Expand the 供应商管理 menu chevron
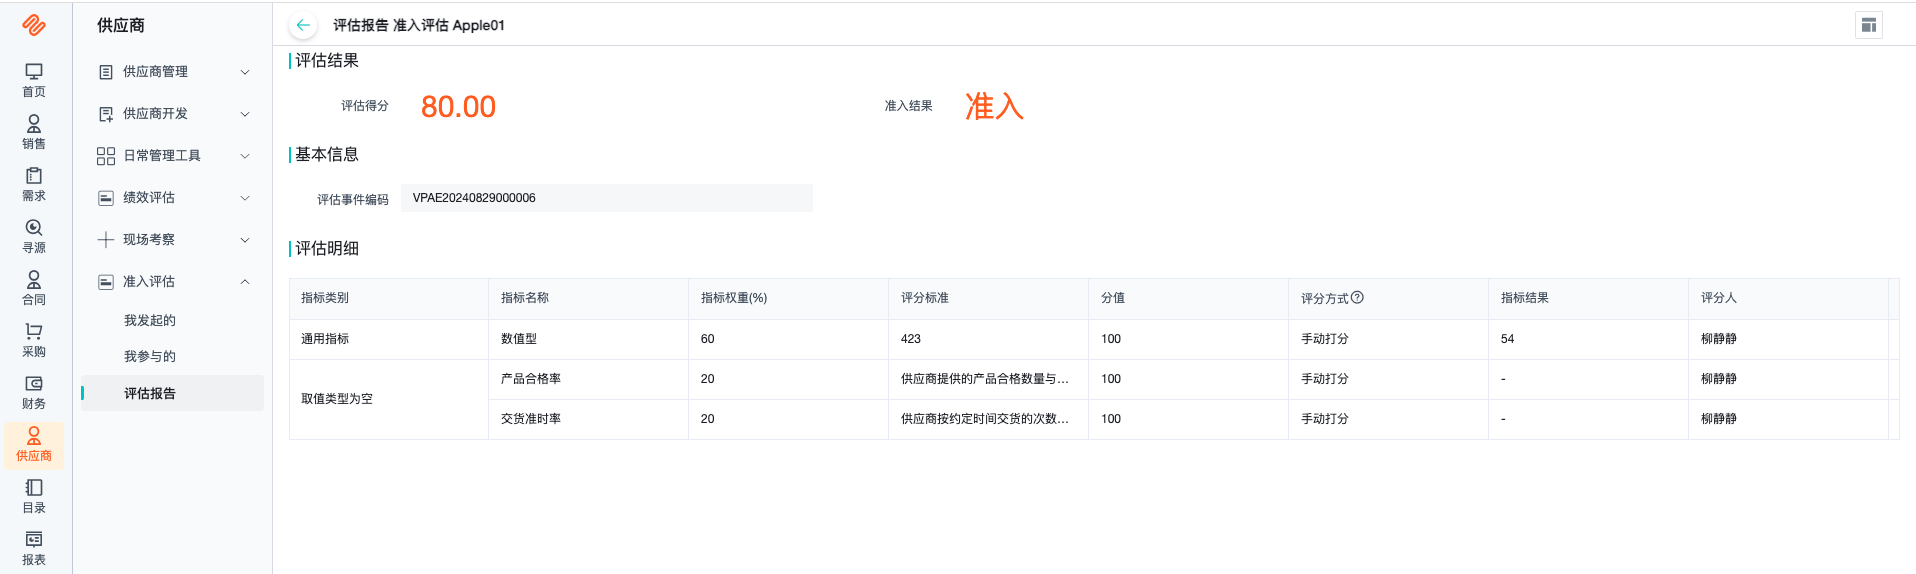Screen dimensions: 1916x574 pyautogui.click(x=245, y=72)
